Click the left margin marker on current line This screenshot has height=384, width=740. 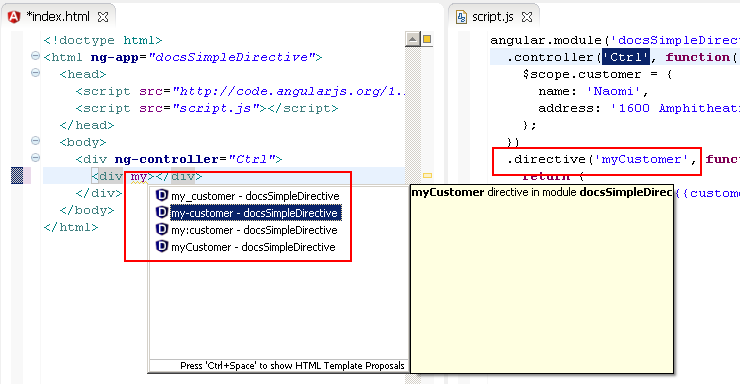[17, 175]
